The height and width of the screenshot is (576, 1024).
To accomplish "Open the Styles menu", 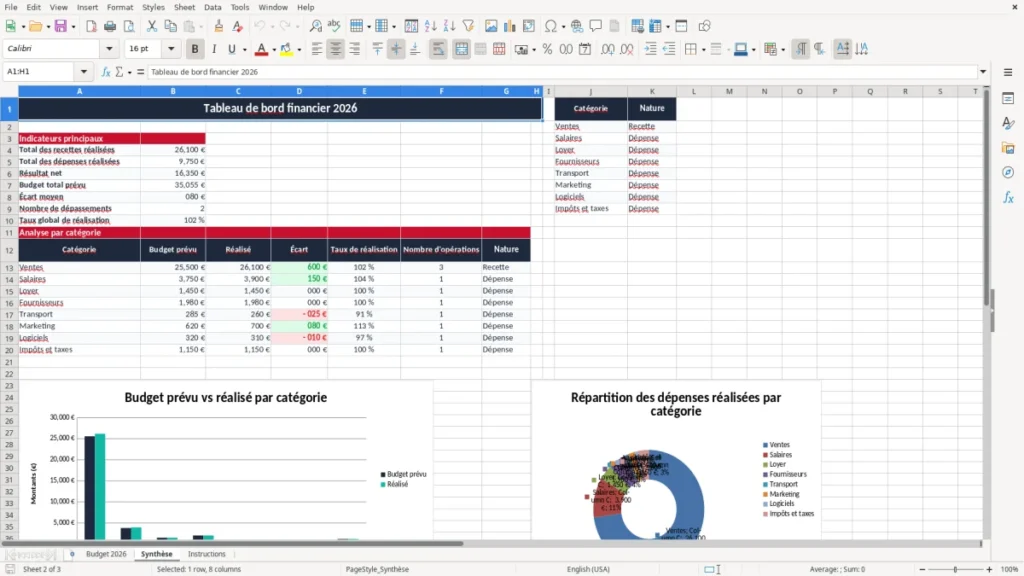I will click(153, 7).
